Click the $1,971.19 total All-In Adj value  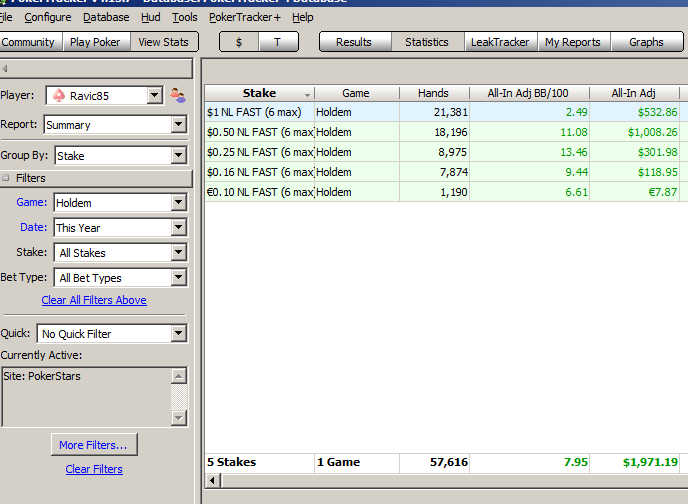[x=650, y=462]
